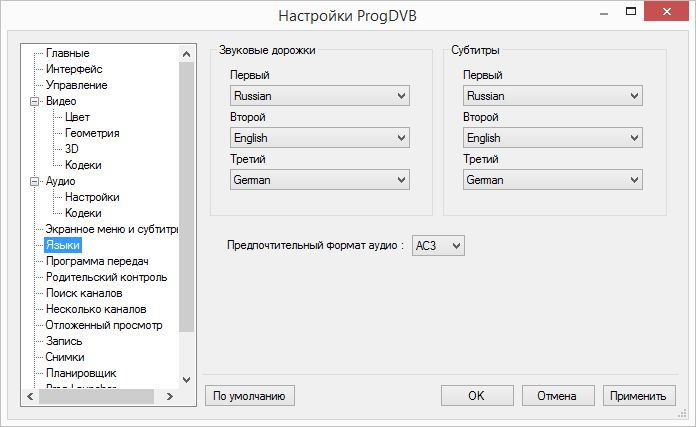Open preferred audio format AC3 dropdown

click(x=441, y=245)
